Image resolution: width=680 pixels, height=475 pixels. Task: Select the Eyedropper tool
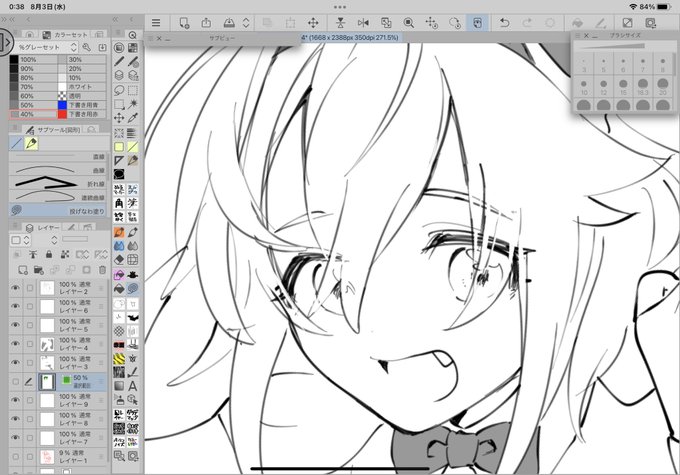[x=133, y=118]
